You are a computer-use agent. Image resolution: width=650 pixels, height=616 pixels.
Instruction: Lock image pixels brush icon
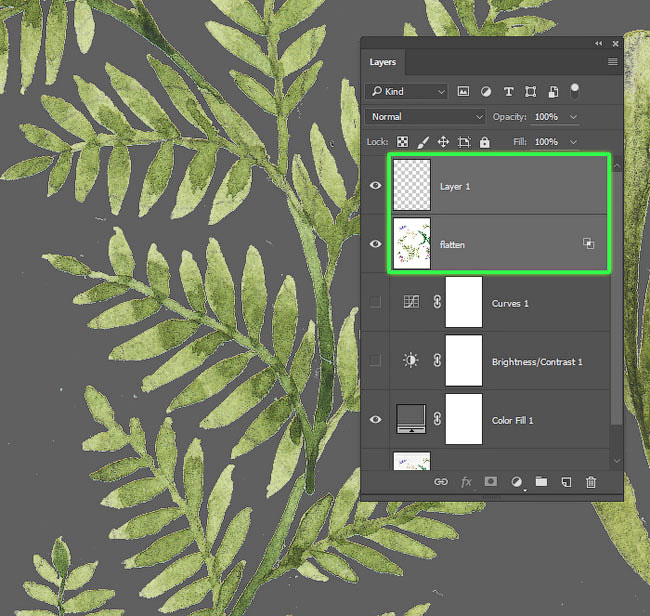coord(423,142)
